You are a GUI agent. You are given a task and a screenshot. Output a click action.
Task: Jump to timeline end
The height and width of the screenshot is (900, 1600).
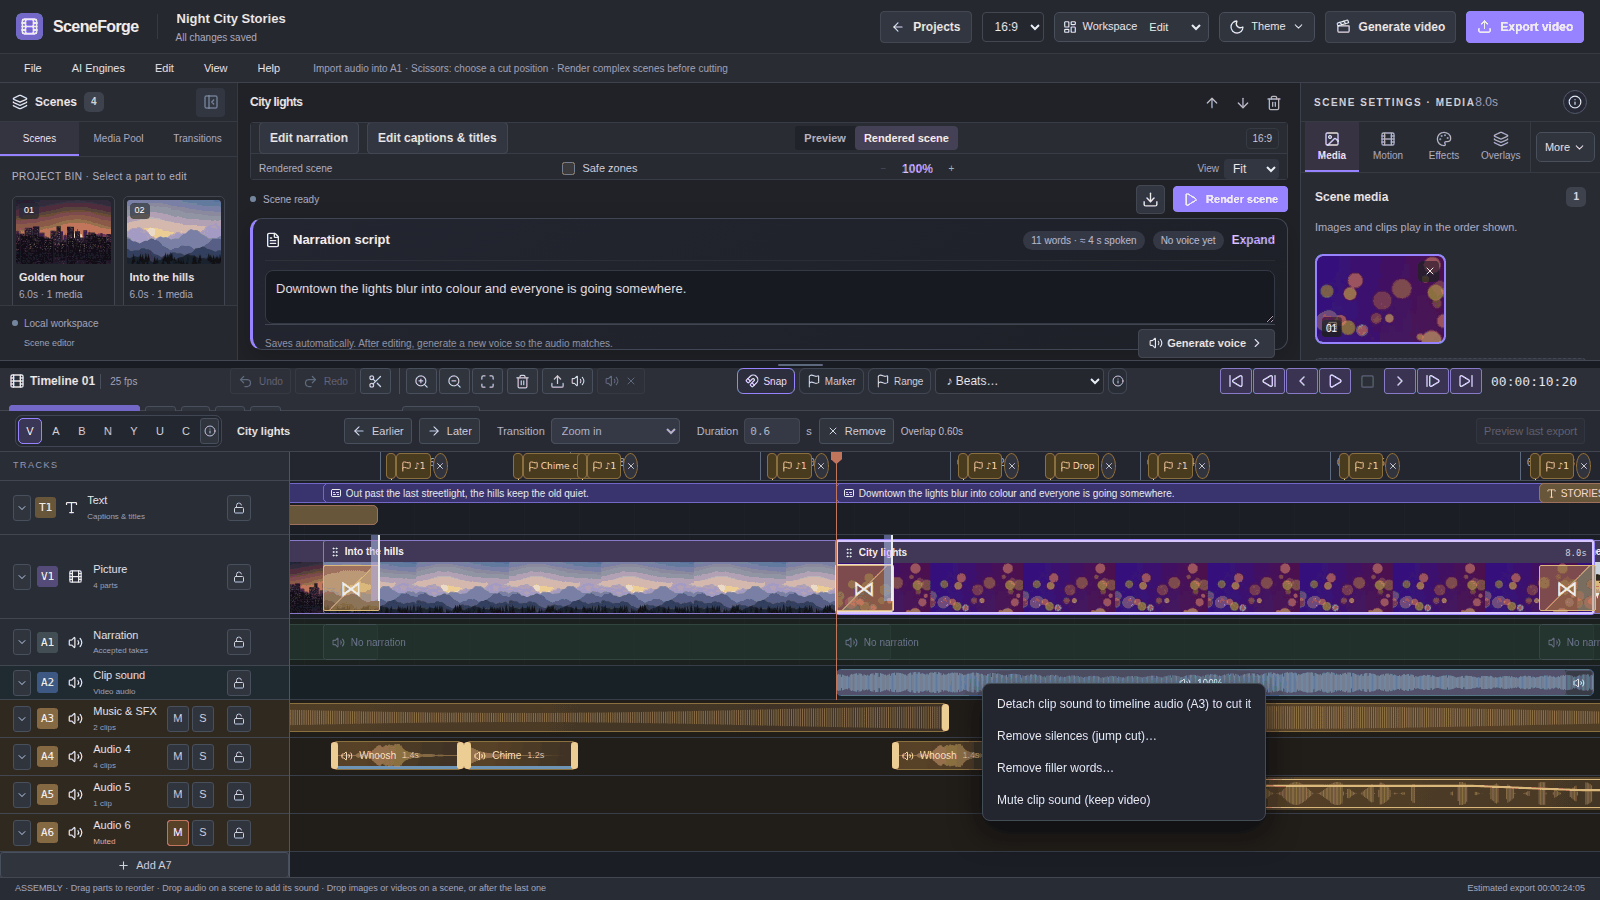(x=1466, y=381)
